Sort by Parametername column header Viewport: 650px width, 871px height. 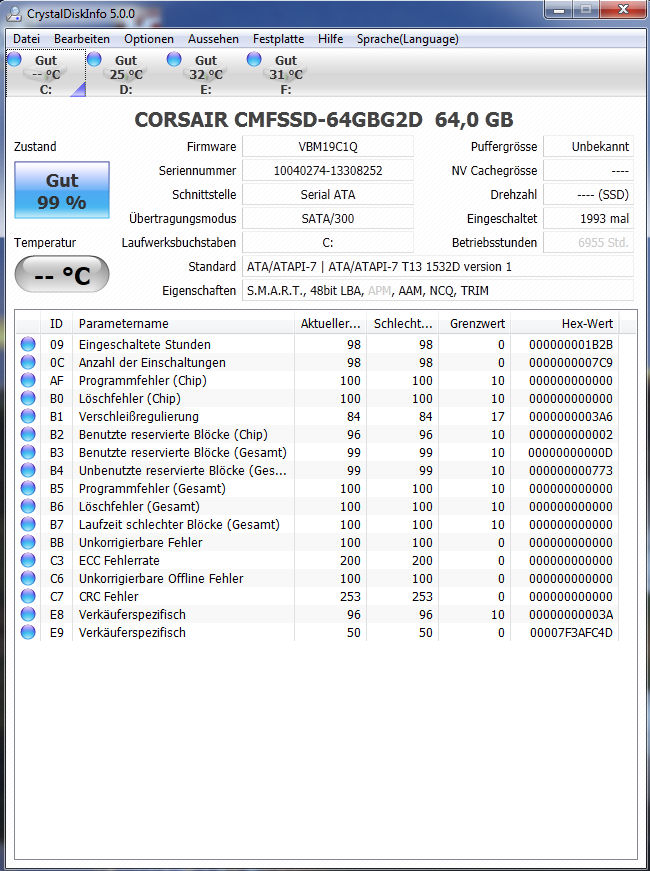pyautogui.click(x=183, y=323)
